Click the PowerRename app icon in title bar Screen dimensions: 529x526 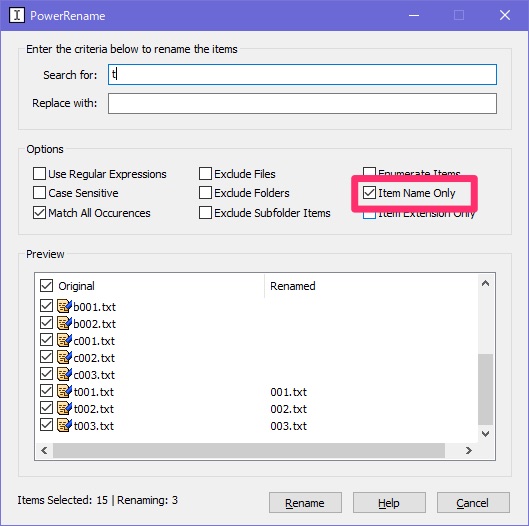pos(17,15)
